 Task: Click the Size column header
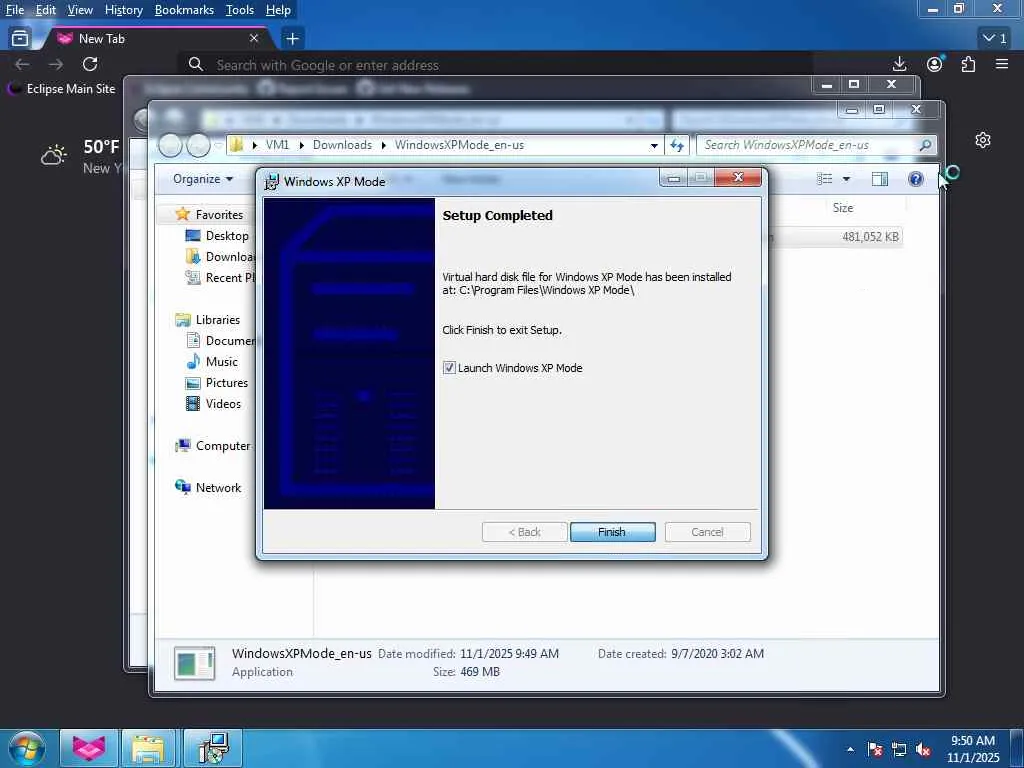coord(842,208)
